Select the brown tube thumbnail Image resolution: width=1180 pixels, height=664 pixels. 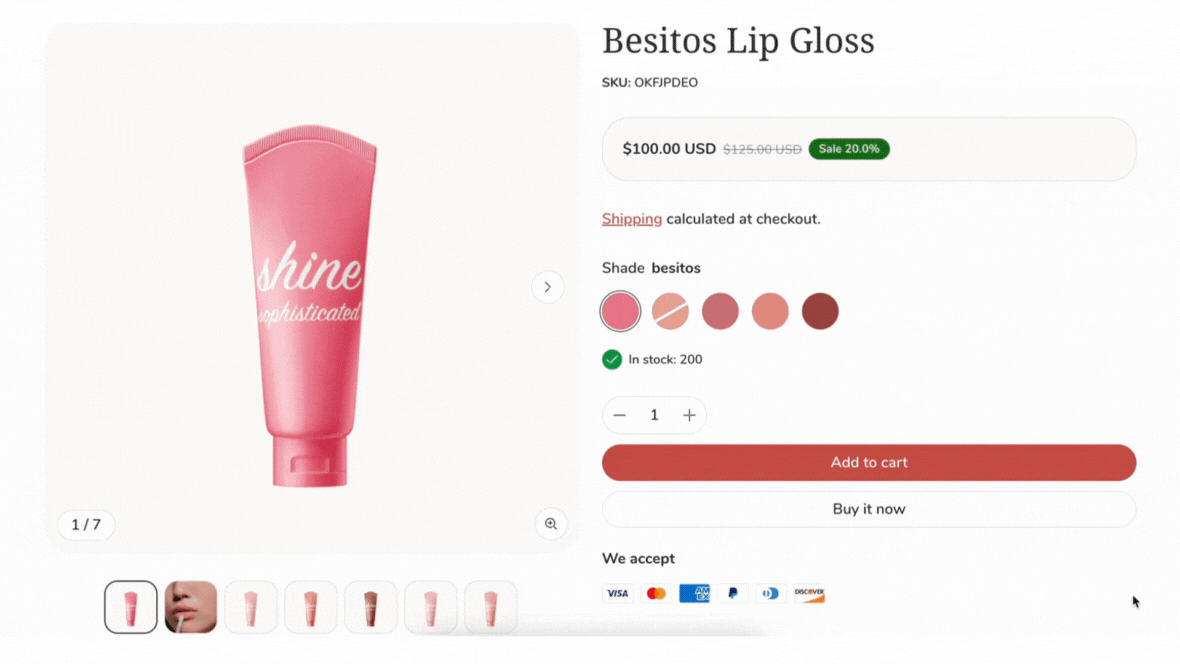pyautogui.click(x=371, y=607)
